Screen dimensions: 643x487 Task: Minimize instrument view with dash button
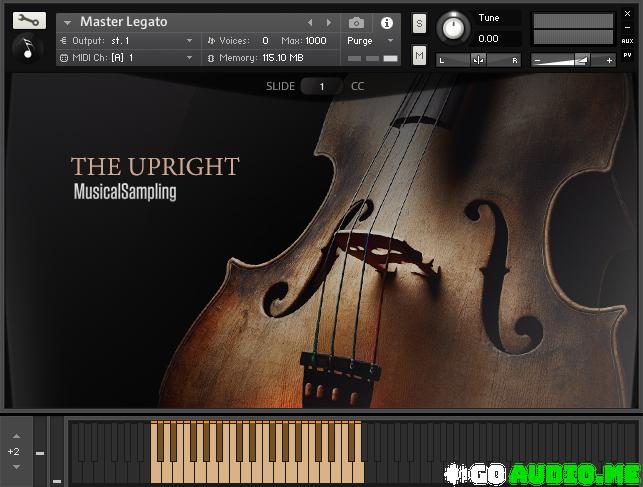tap(627, 27)
